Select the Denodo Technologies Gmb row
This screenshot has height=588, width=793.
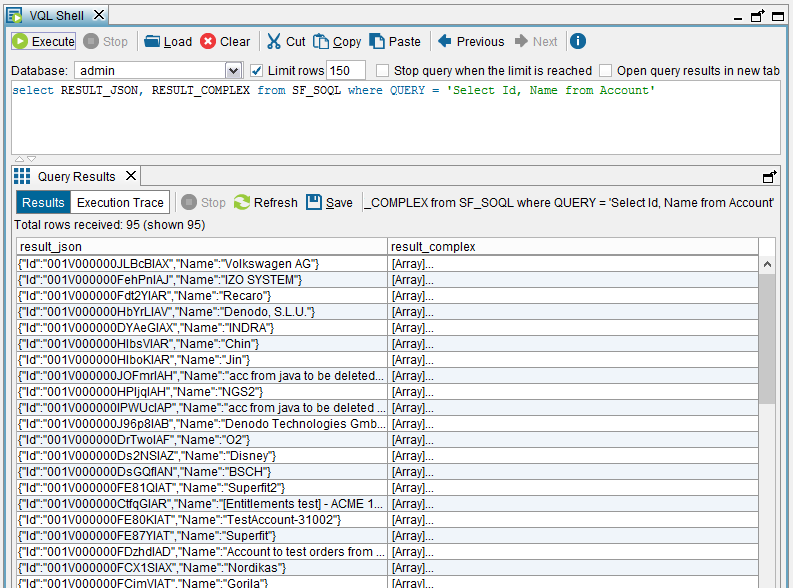(x=387, y=424)
